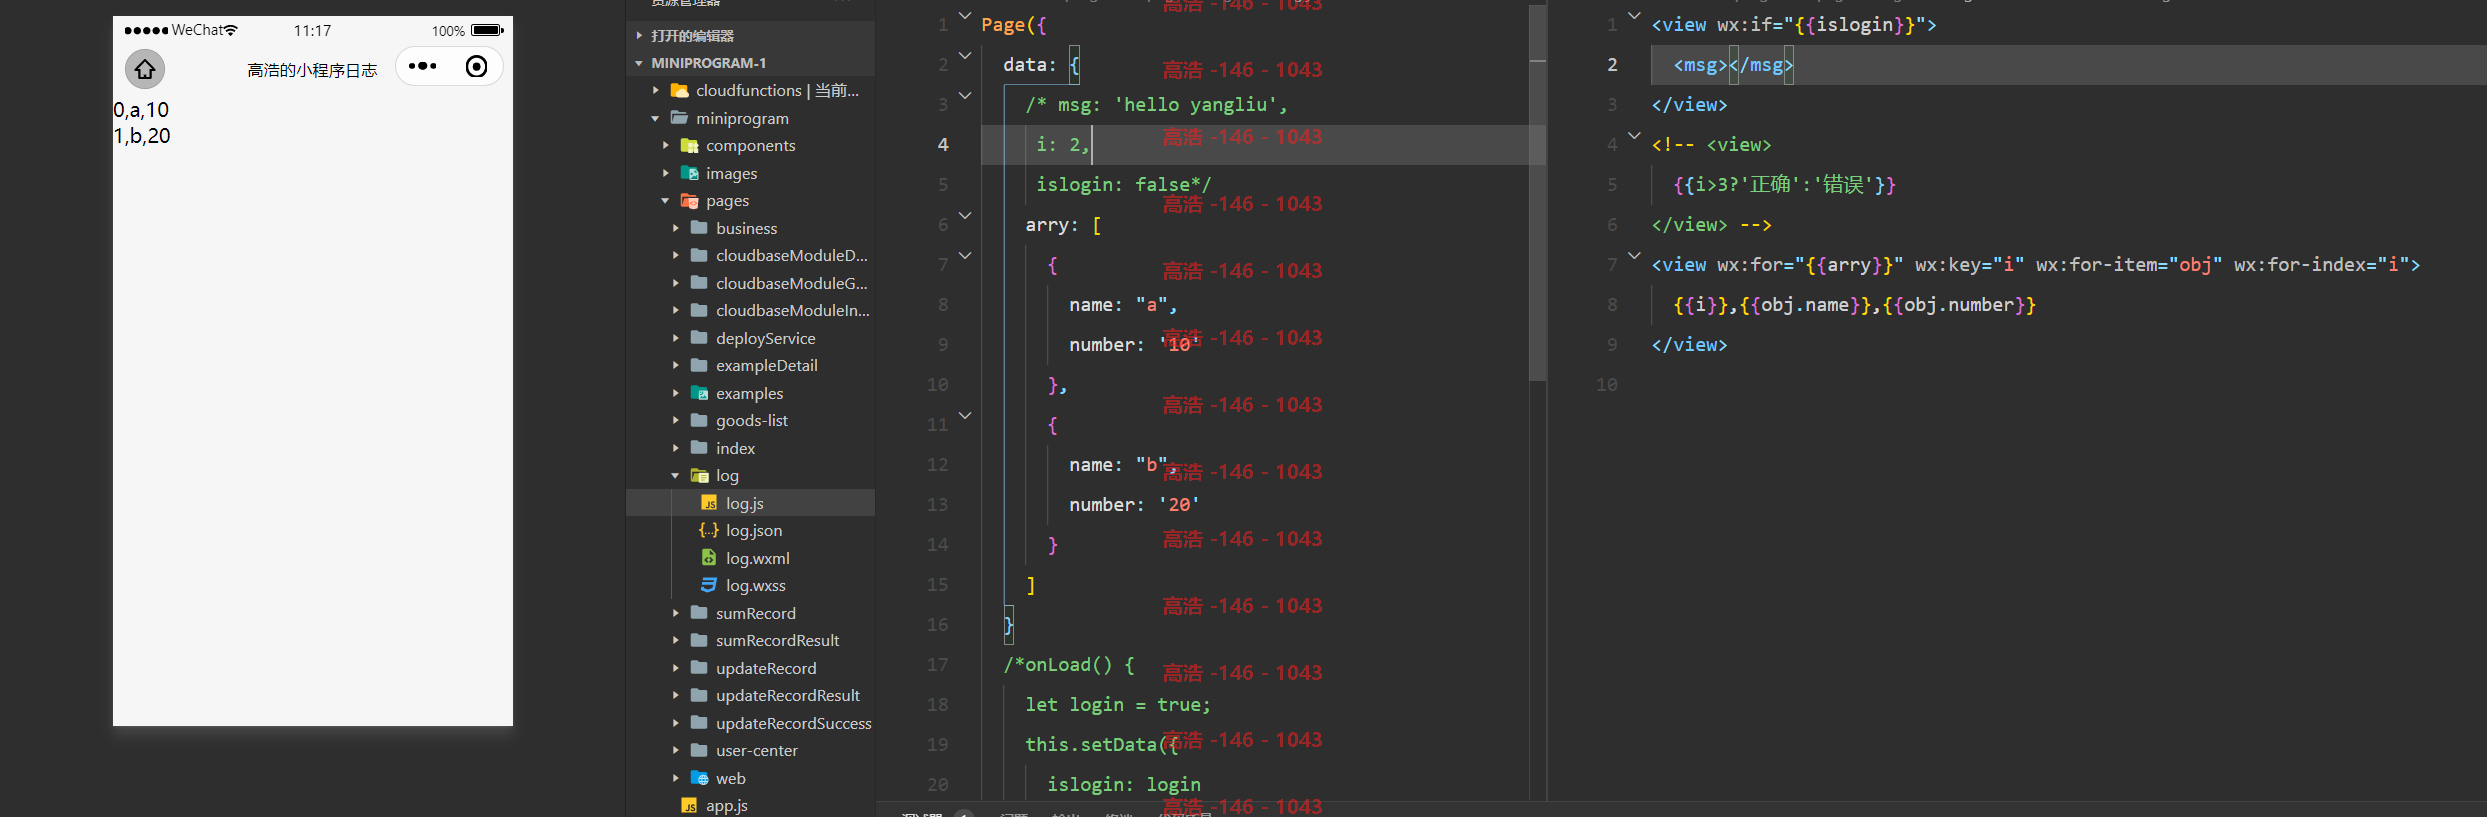The height and width of the screenshot is (817, 2487).
Task: Expand the index folder
Action: coord(676,448)
